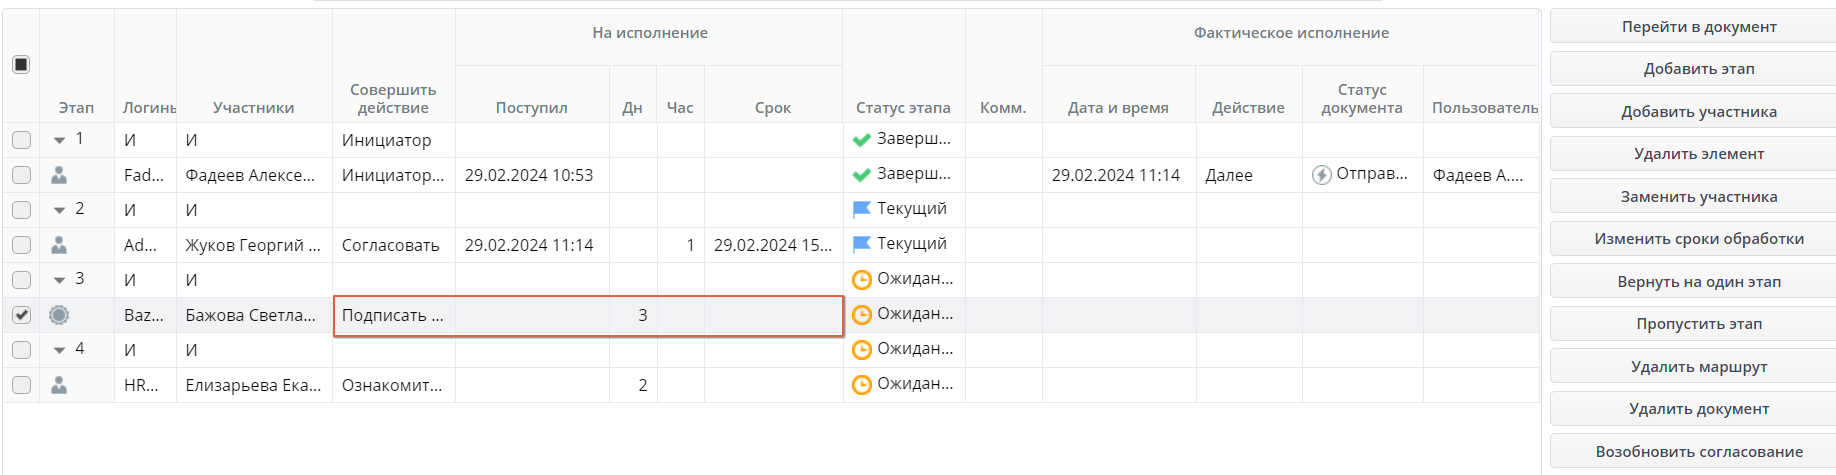Image resolution: width=1836 pixels, height=475 pixels.
Task: Click the person icon in Жуков row
Action: 59,245
